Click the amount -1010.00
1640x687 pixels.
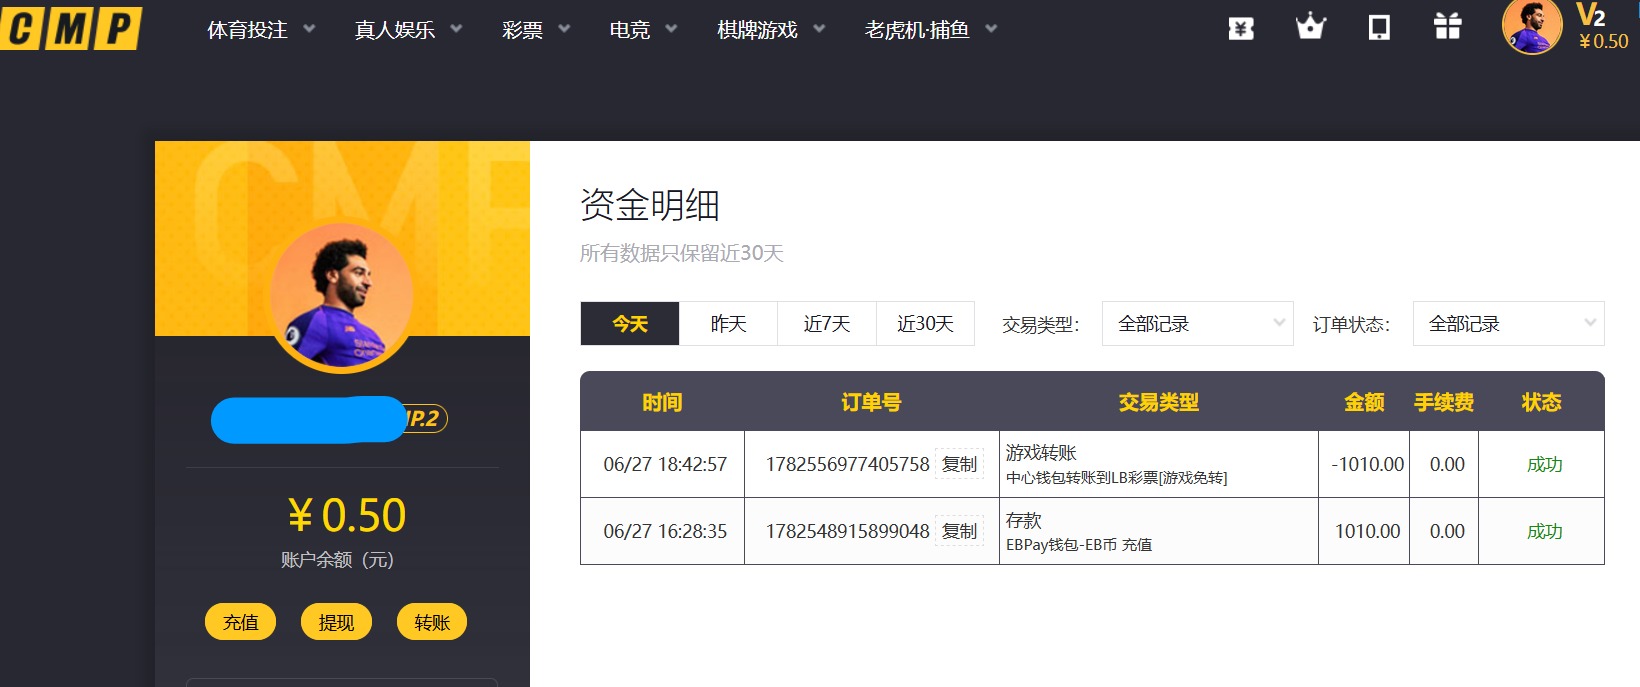1367,464
